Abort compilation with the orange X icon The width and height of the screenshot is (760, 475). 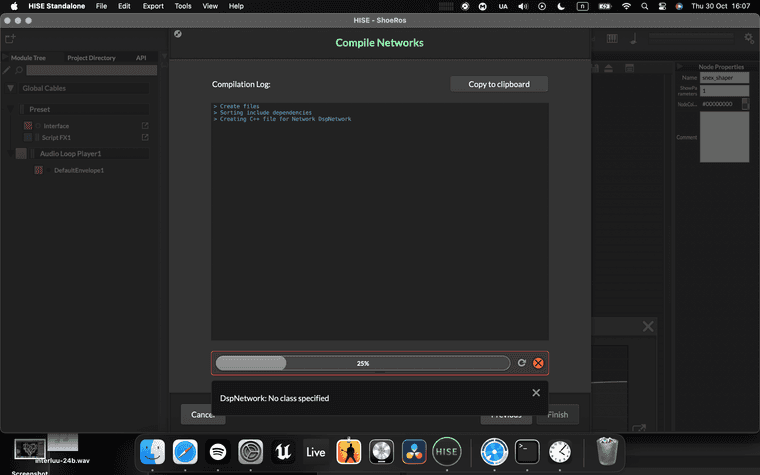coord(538,363)
